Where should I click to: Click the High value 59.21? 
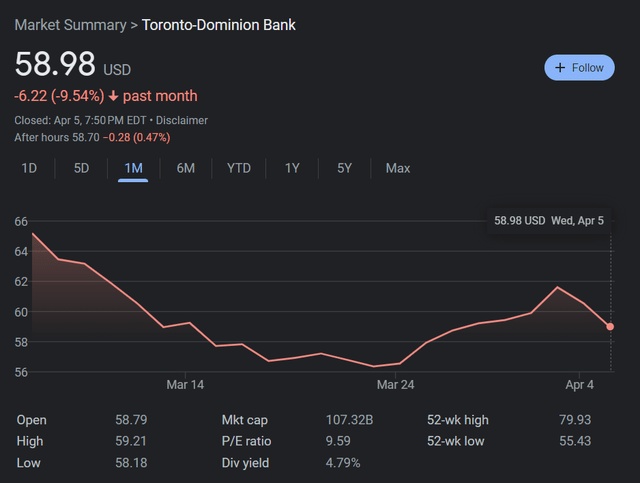(x=131, y=441)
